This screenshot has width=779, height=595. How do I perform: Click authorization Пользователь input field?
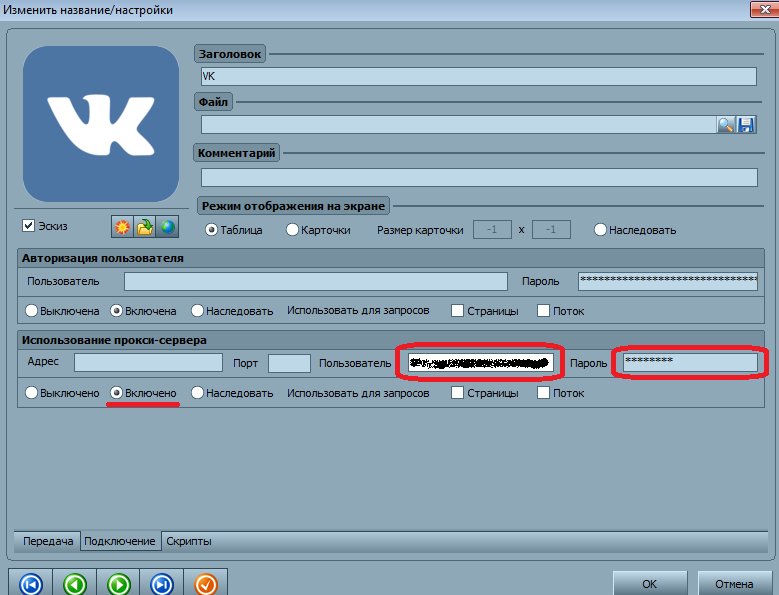click(315, 281)
